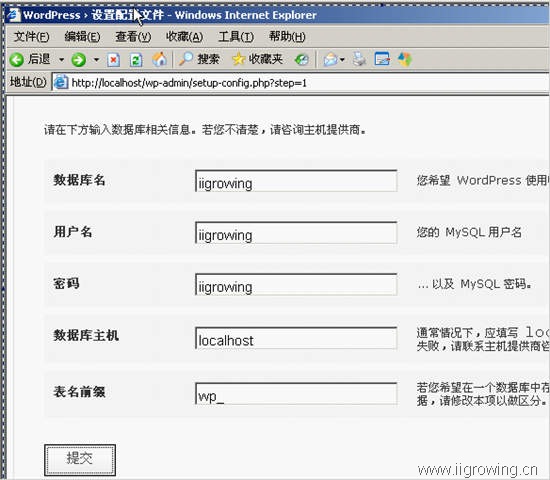This screenshot has width=550, height=480.
Task: Open the 帮助(H) menu
Action: pyautogui.click(x=287, y=36)
